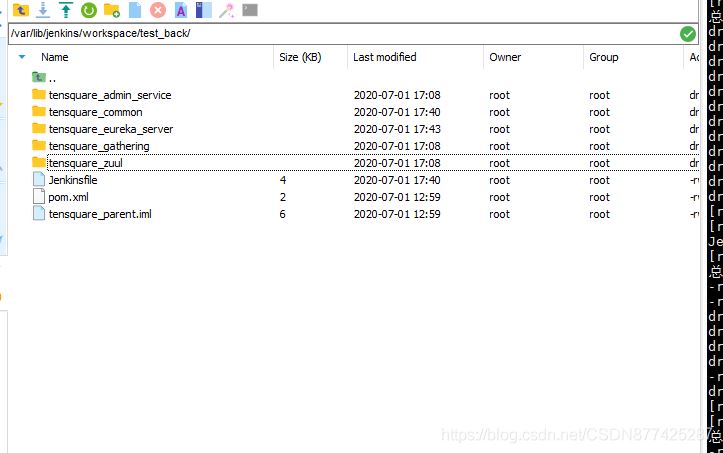Select the tensquare_gathering folder
Screen dimensions: 723x453
pos(99,146)
